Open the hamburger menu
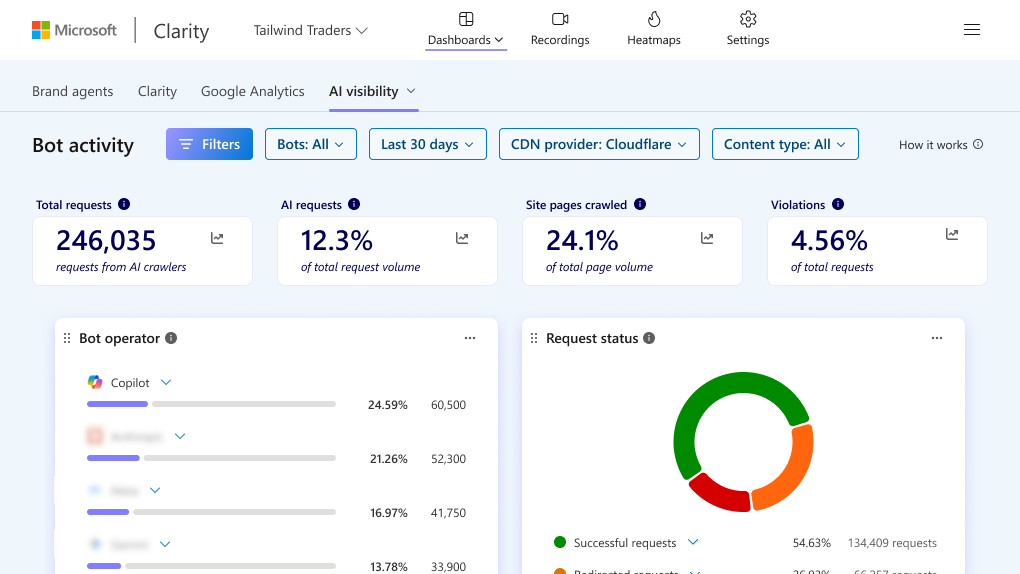The height and width of the screenshot is (574, 1020). 972,30
